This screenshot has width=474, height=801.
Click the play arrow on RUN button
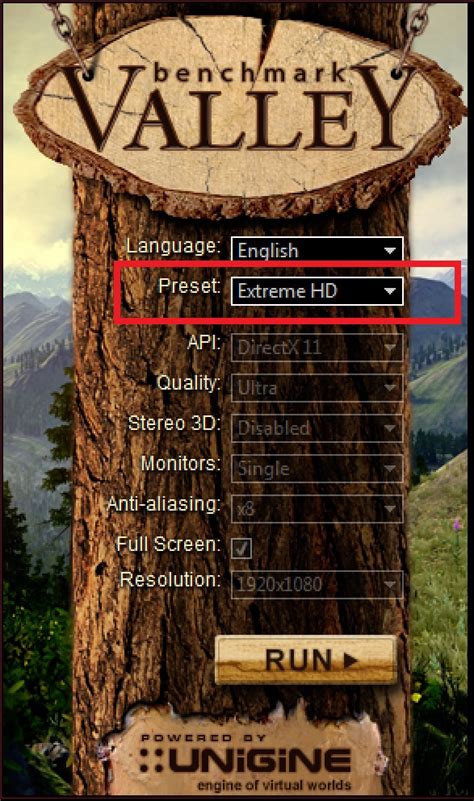click(x=350, y=661)
